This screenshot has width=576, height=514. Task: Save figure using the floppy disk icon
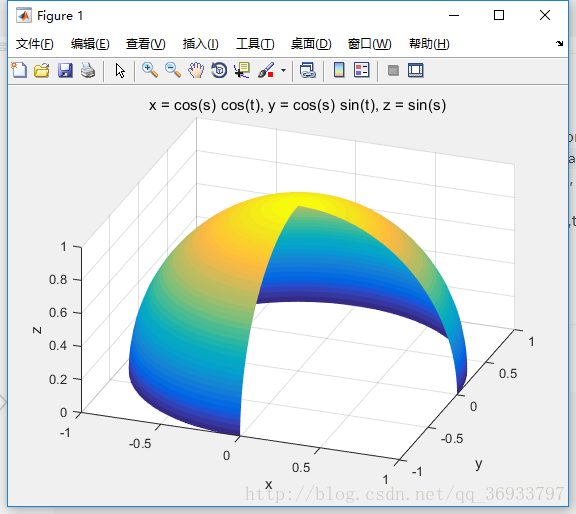tap(65, 70)
